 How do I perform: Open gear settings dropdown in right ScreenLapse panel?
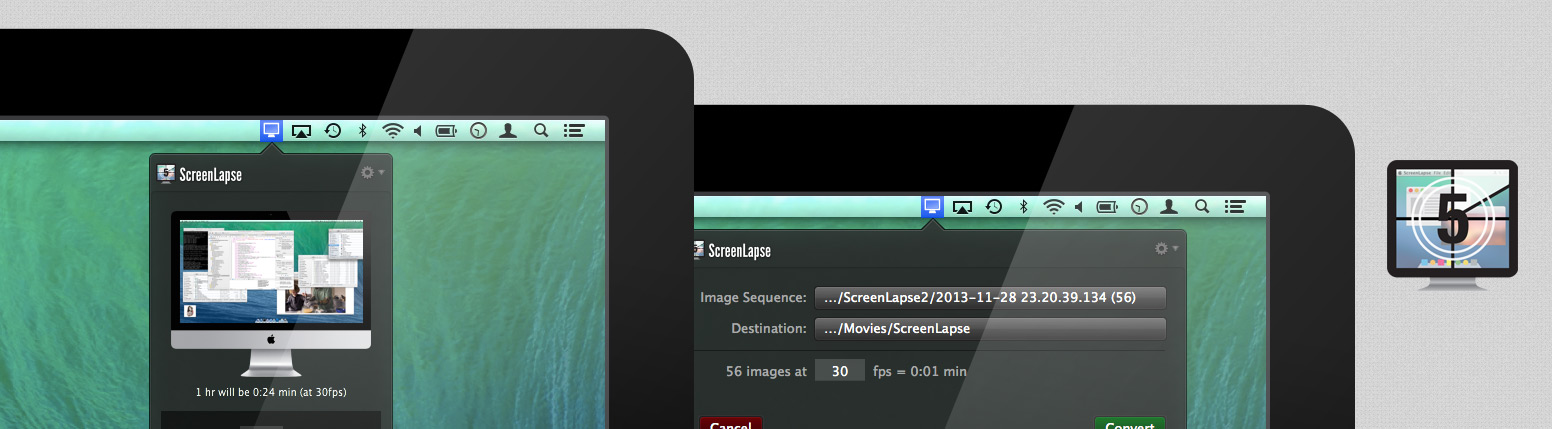(x=1166, y=248)
